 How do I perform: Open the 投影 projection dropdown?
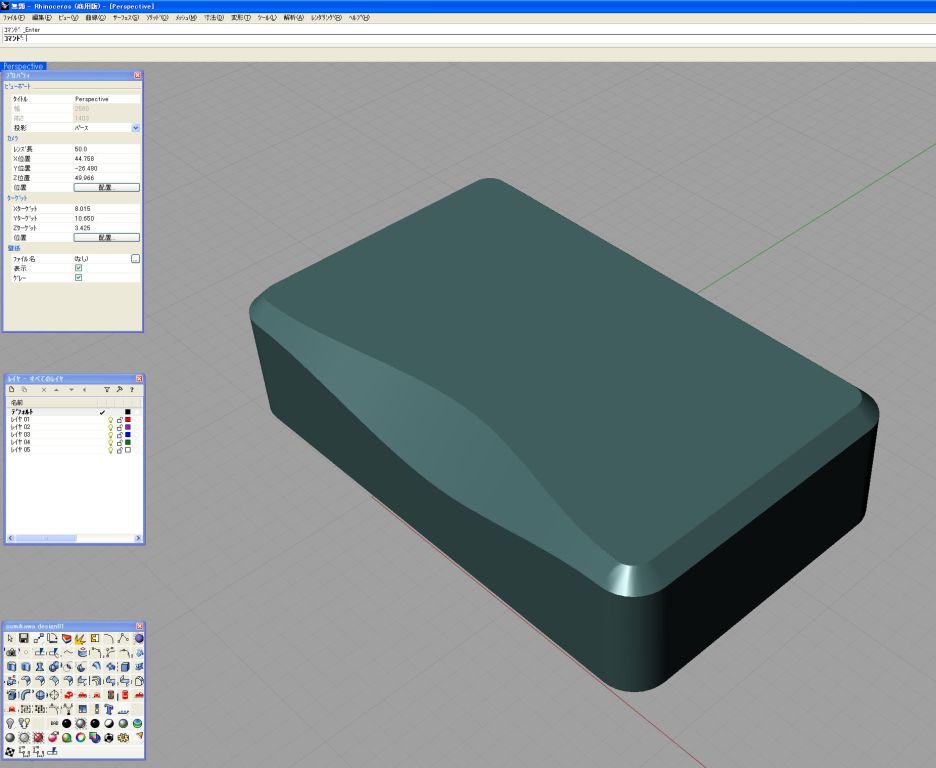[136, 128]
